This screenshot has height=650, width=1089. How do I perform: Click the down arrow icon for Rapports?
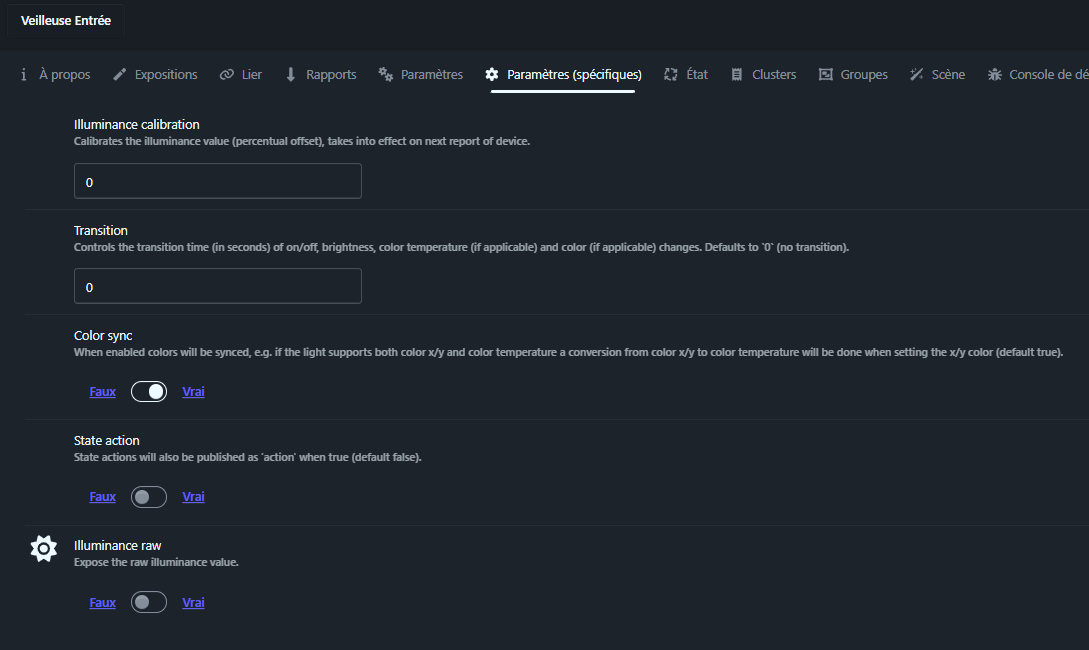291,75
